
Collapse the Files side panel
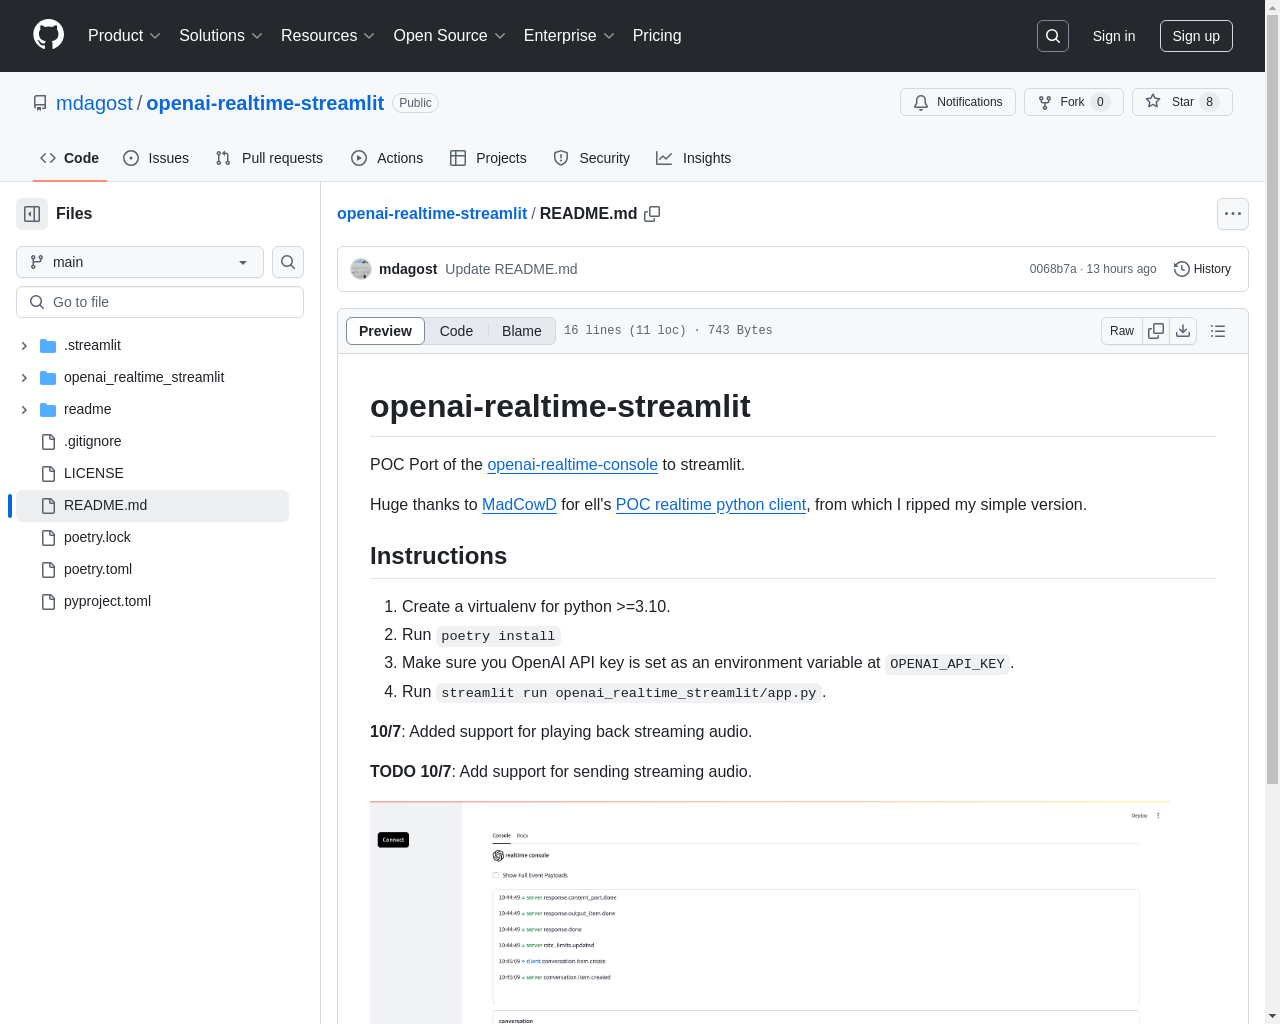pyautogui.click(x=32, y=214)
